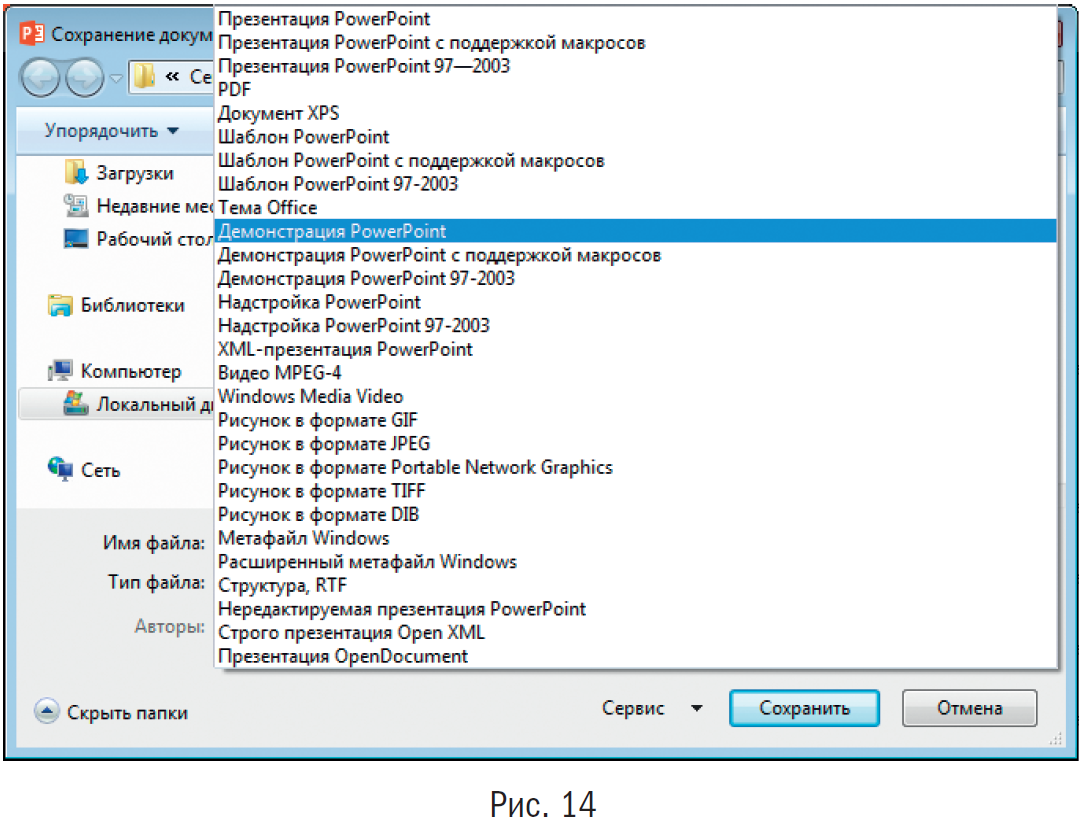Click the Сохранить button
The width and height of the screenshot is (1079, 822).
[804, 708]
